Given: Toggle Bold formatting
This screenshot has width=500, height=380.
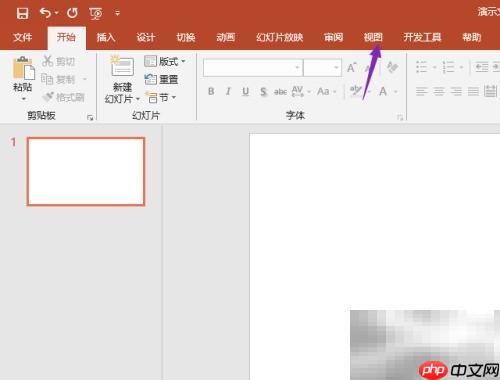Looking at the screenshot, I should [211, 91].
